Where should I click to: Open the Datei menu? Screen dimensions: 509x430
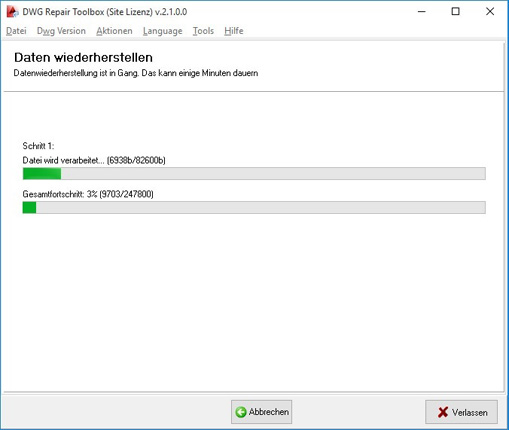[16, 31]
